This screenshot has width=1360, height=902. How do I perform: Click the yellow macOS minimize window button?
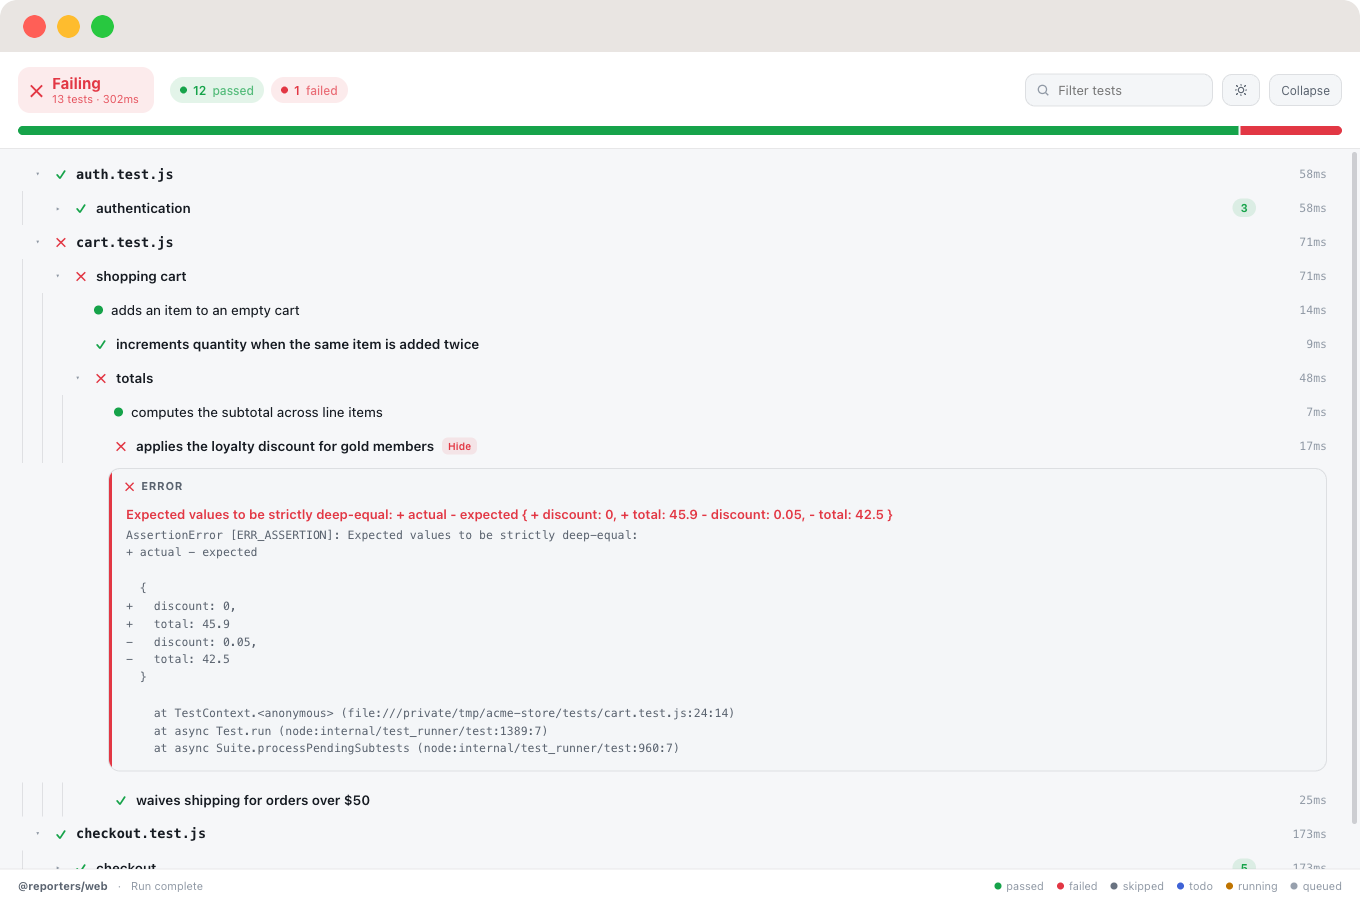68,26
